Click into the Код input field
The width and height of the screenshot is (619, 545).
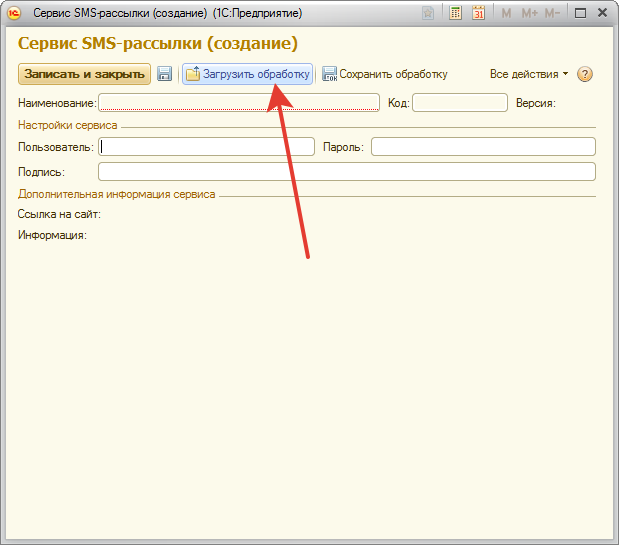point(460,102)
